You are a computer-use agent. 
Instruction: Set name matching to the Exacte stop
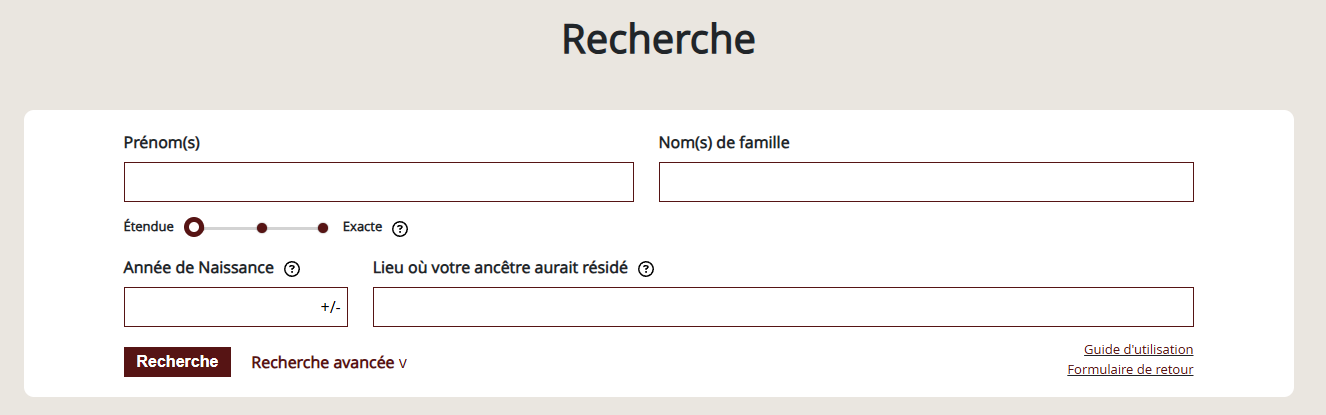tap(323, 228)
